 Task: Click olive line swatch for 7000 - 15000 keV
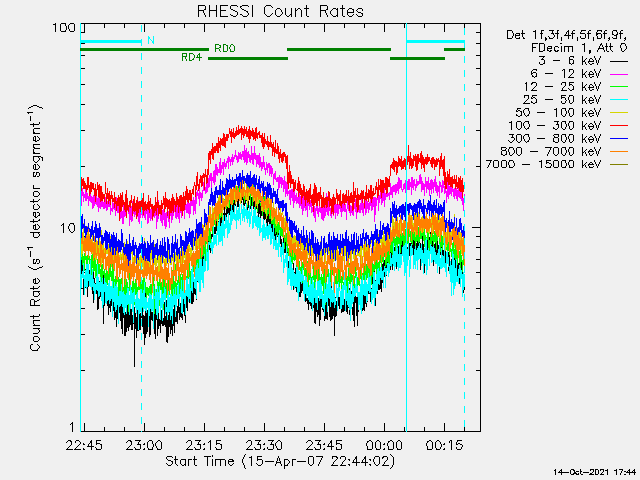click(x=619, y=165)
